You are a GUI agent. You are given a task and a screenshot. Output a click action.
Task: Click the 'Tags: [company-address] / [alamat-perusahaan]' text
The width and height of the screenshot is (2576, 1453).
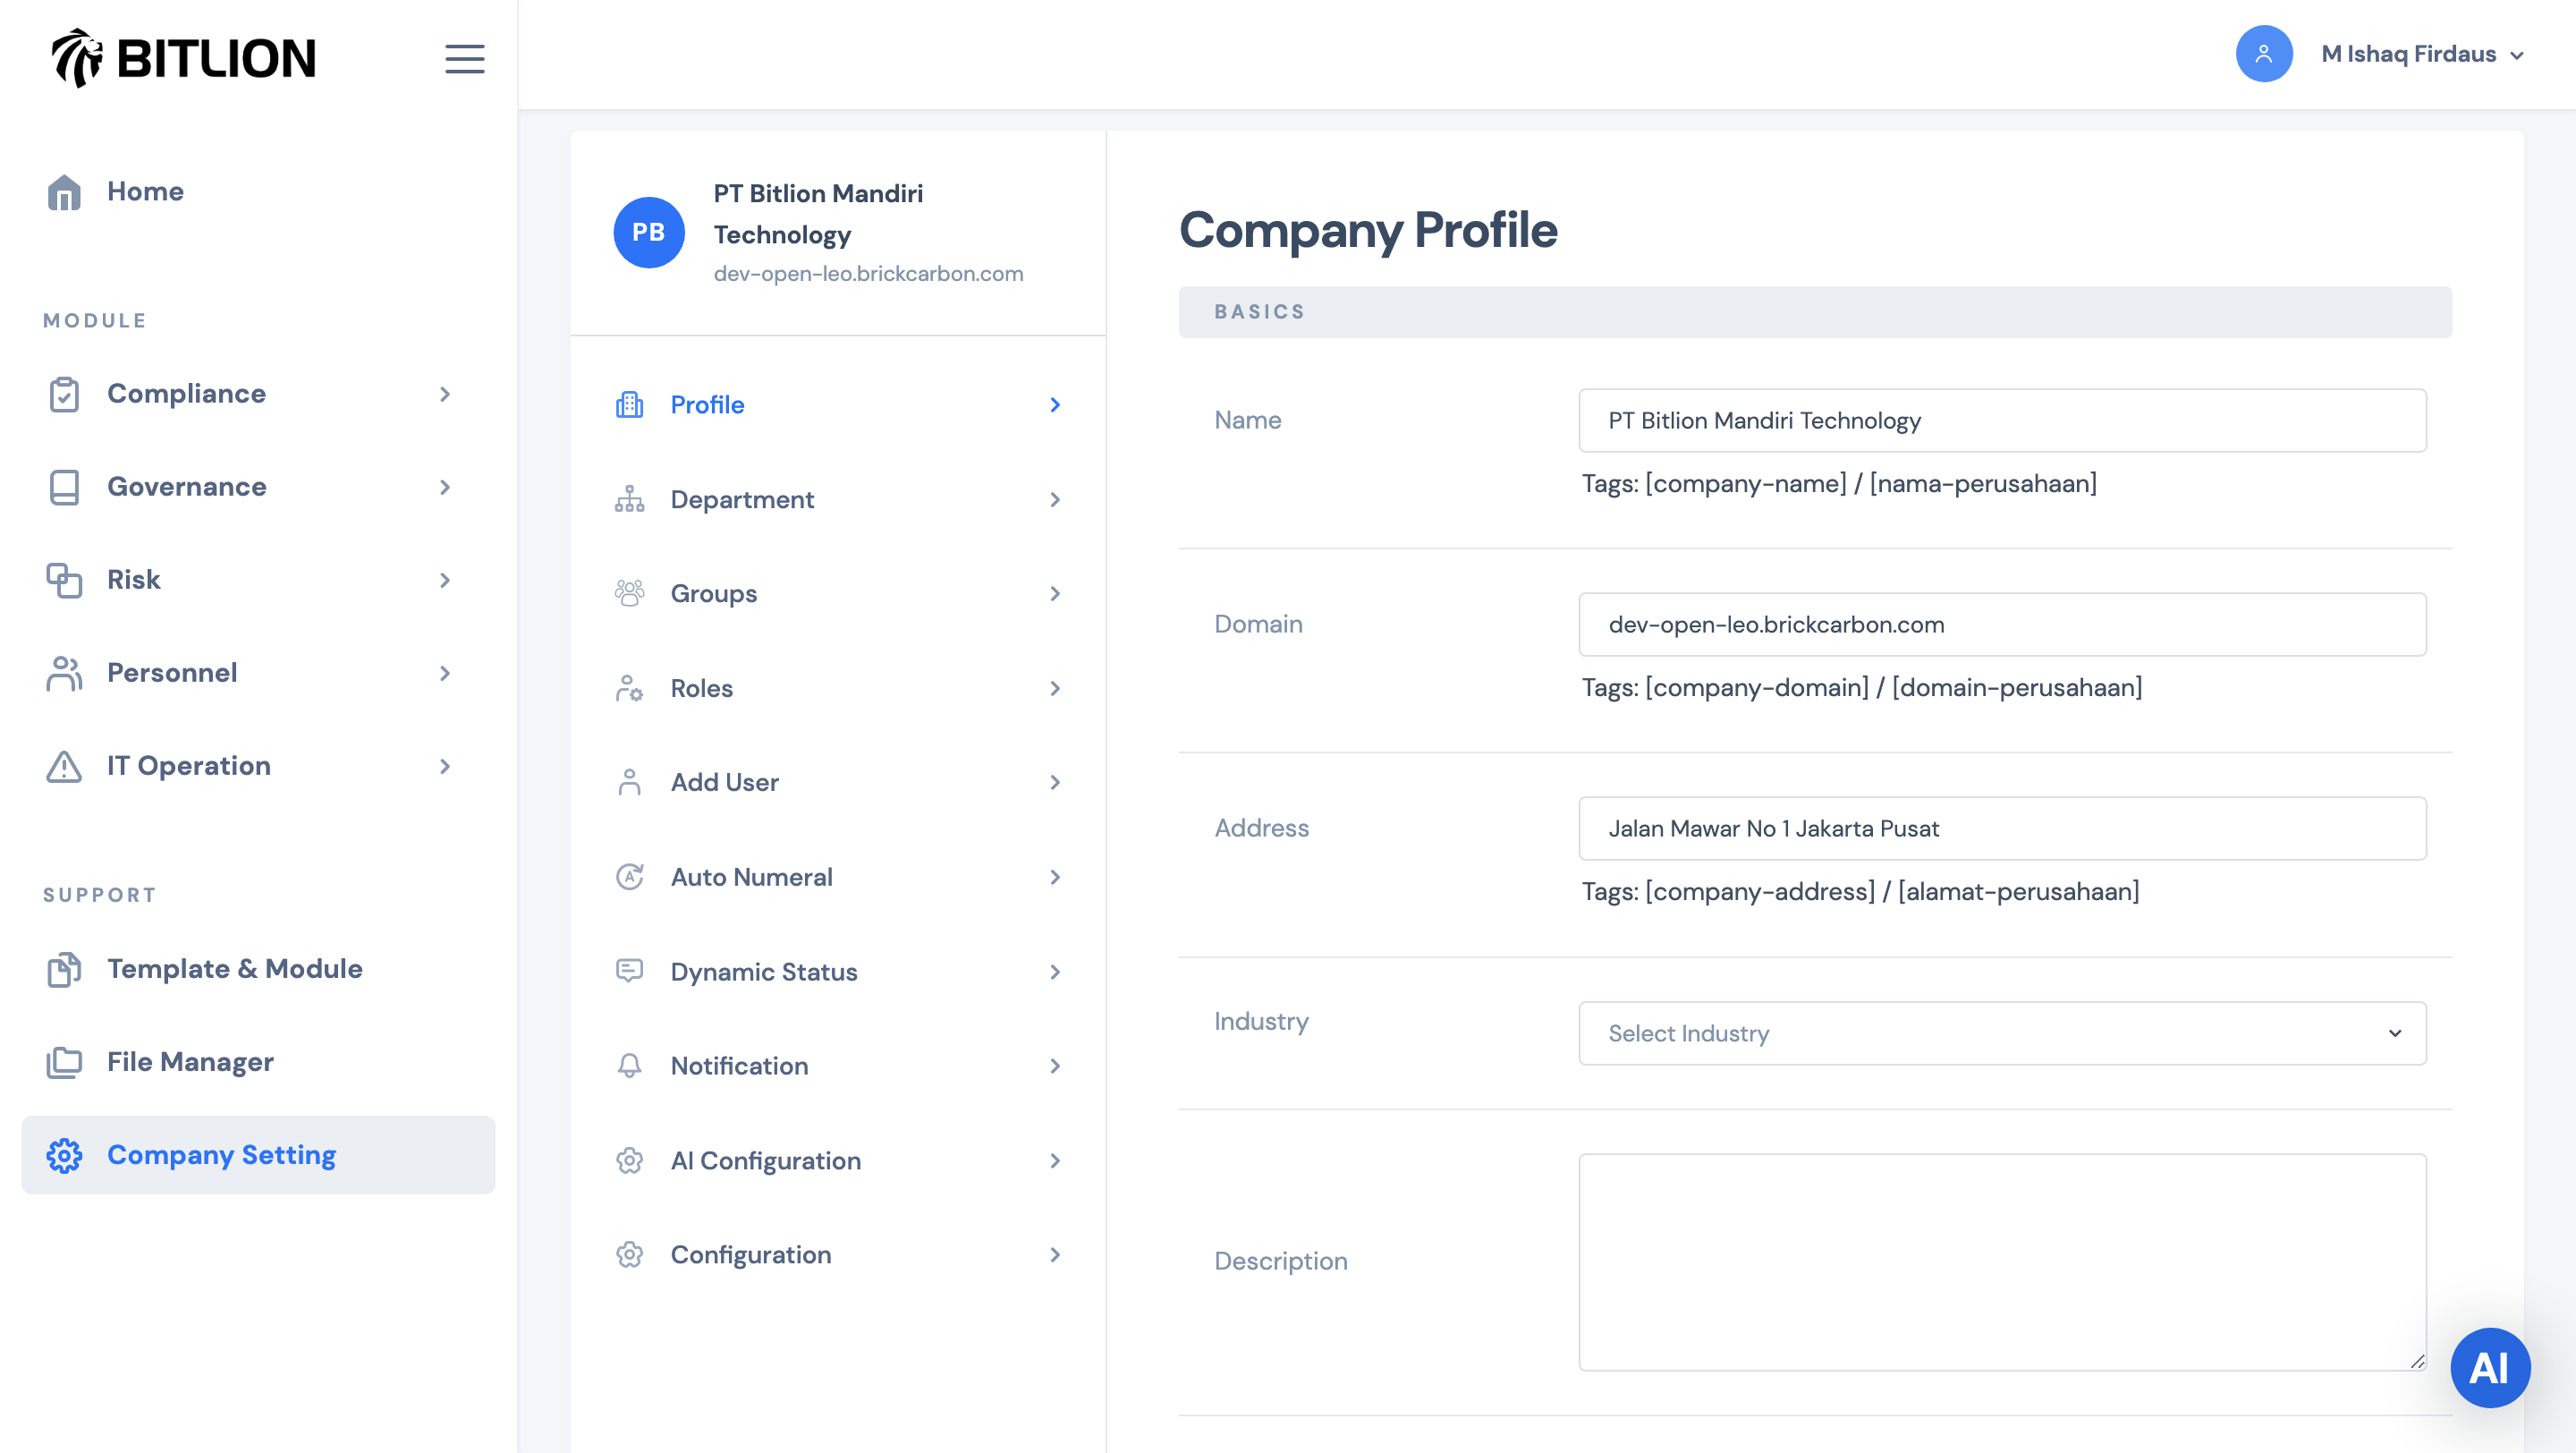1860,892
